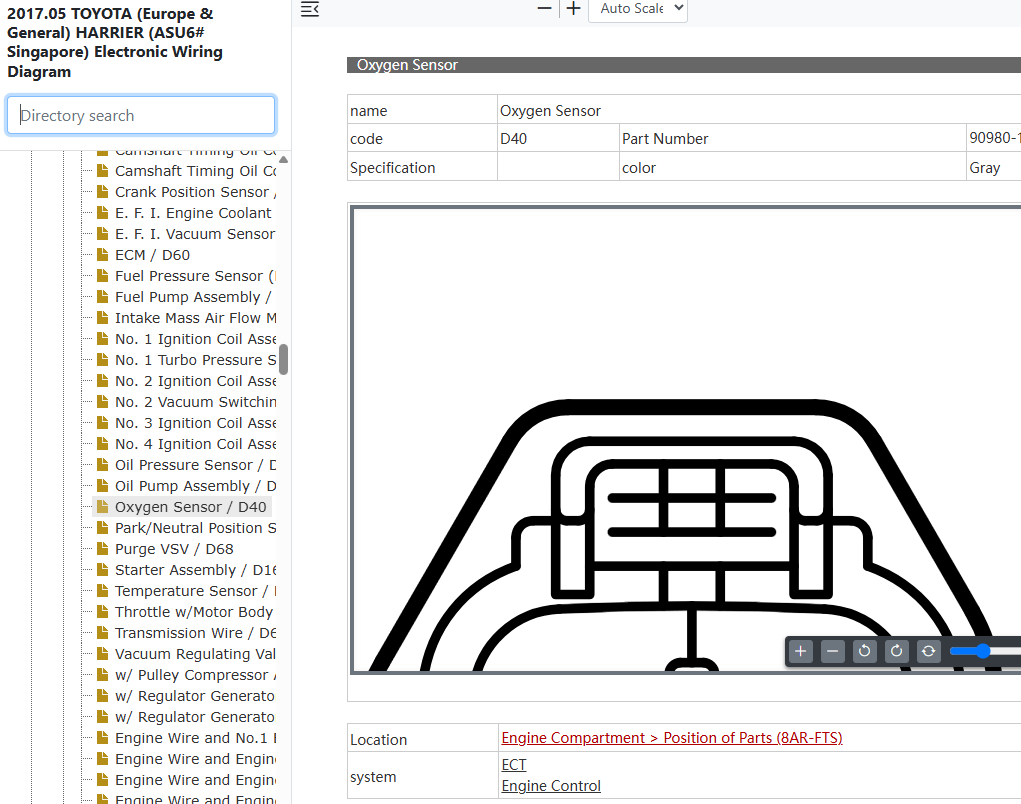This screenshot has height=804, width=1021.
Task: Adjust the image viewer zoom slider
Action: click(985, 651)
